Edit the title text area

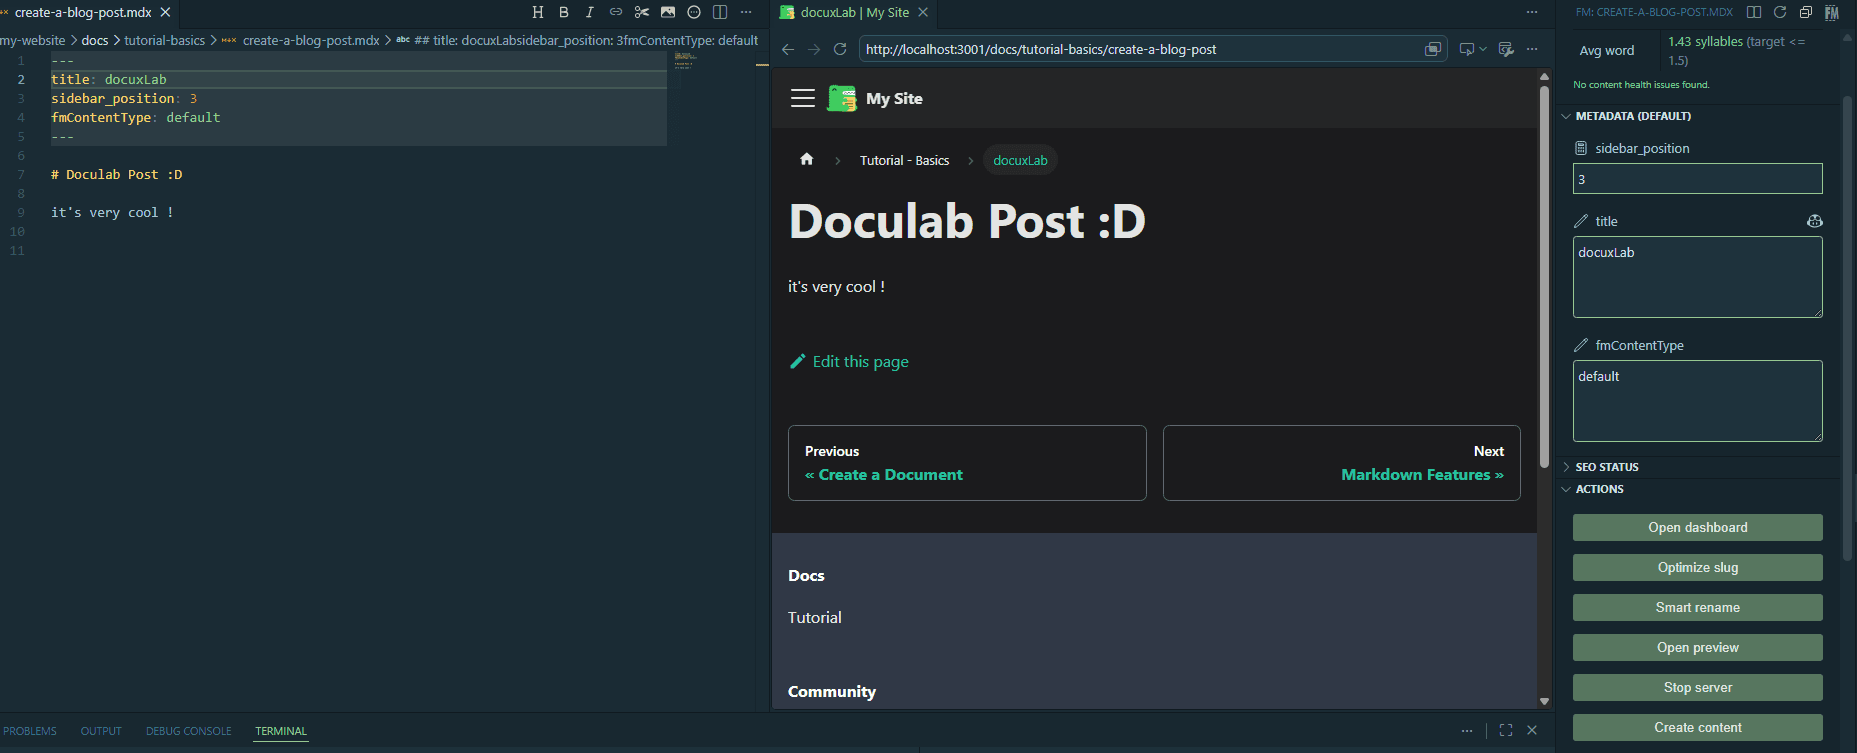[1698, 277]
